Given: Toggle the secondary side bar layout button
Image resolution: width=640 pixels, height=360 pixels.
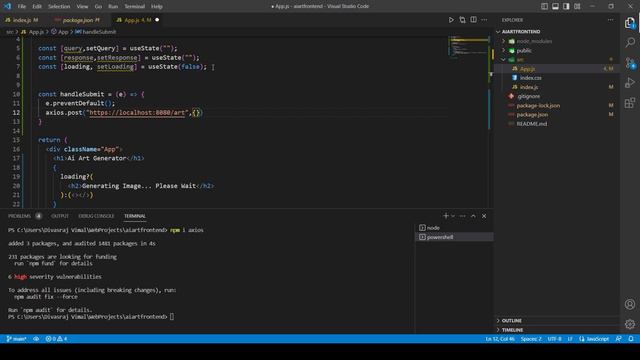Looking at the screenshot, I should click(x=566, y=6).
